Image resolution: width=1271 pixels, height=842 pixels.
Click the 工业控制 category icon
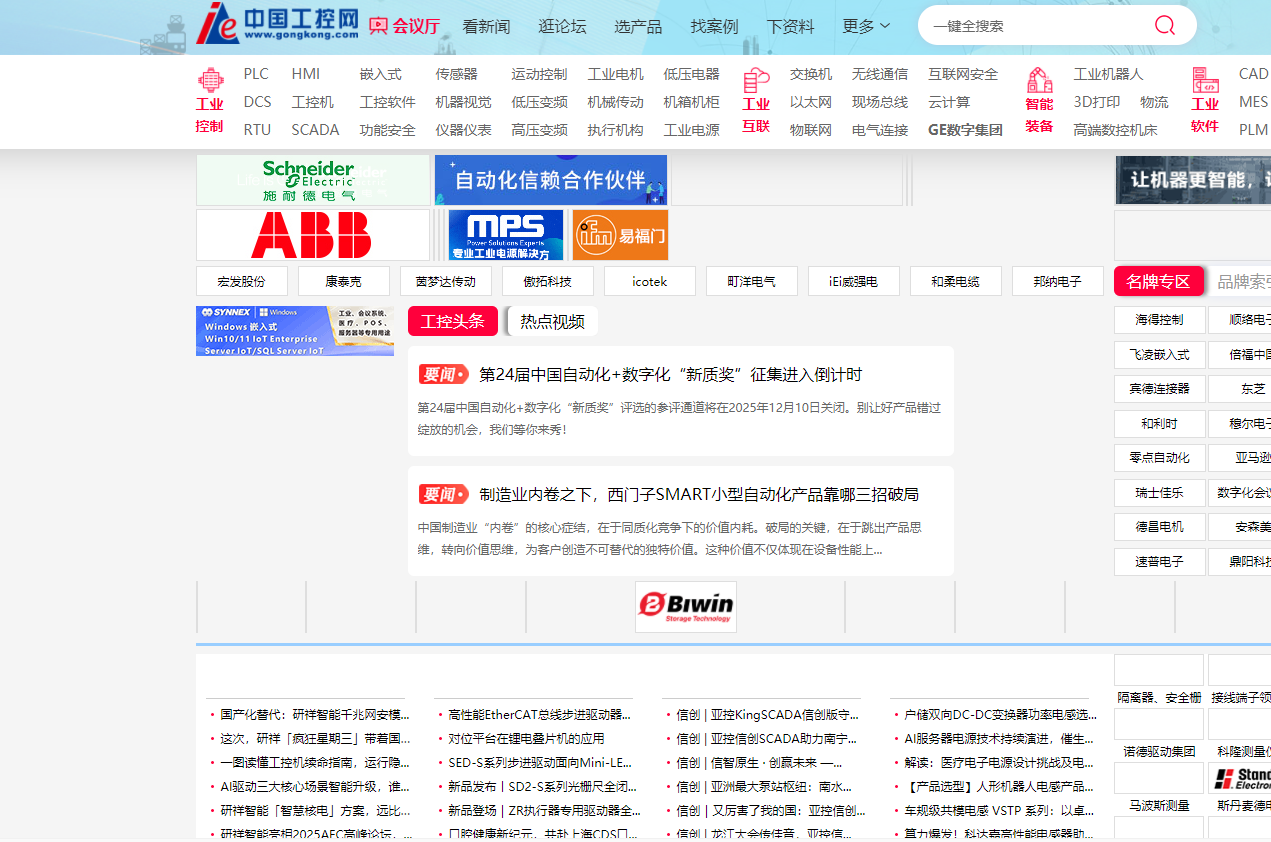coord(210,80)
